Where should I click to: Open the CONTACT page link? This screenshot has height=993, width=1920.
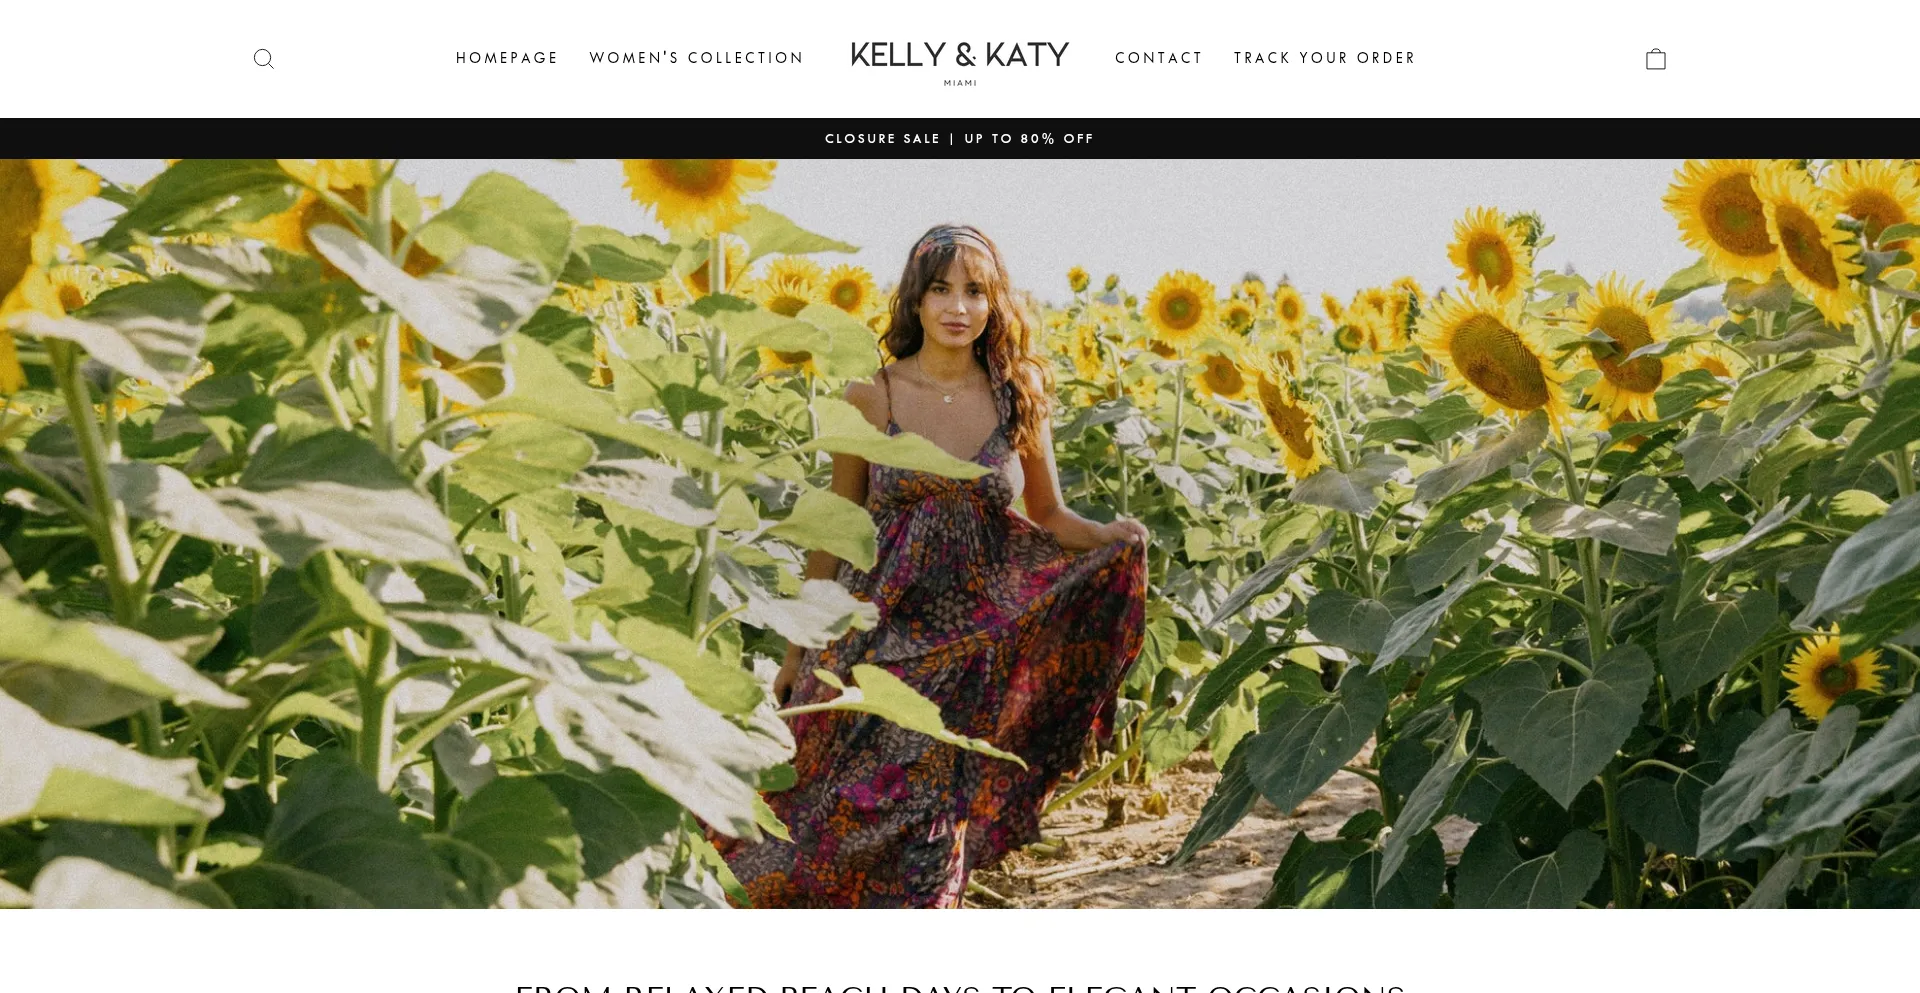point(1158,58)
